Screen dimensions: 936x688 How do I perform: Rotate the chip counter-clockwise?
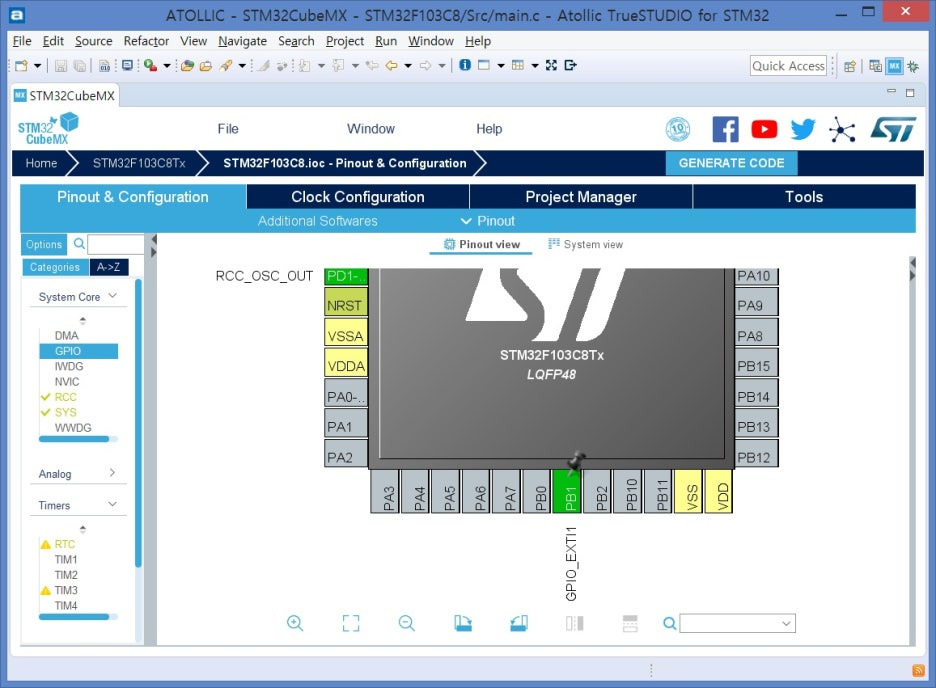(x=519, y=624)
